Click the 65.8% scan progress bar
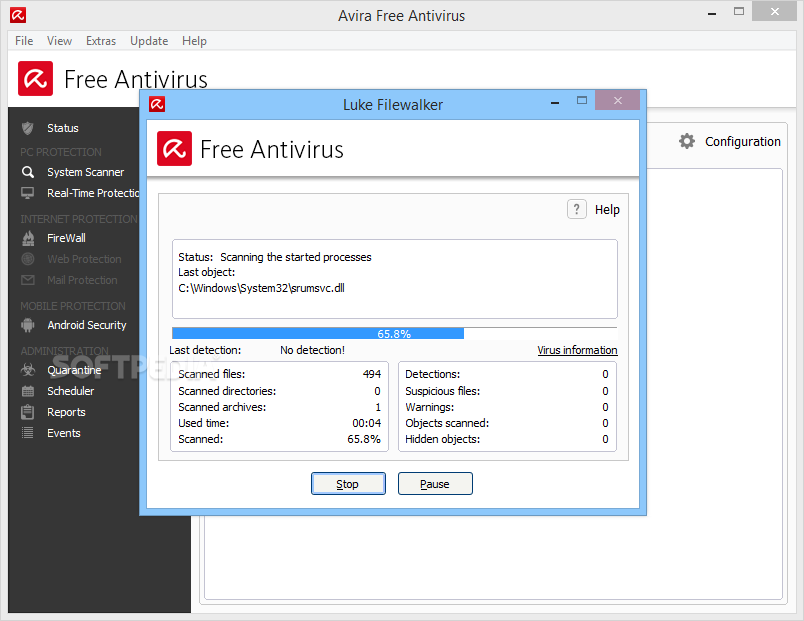The width and height of the screenshot is (804, 621). tap(394, 333)
